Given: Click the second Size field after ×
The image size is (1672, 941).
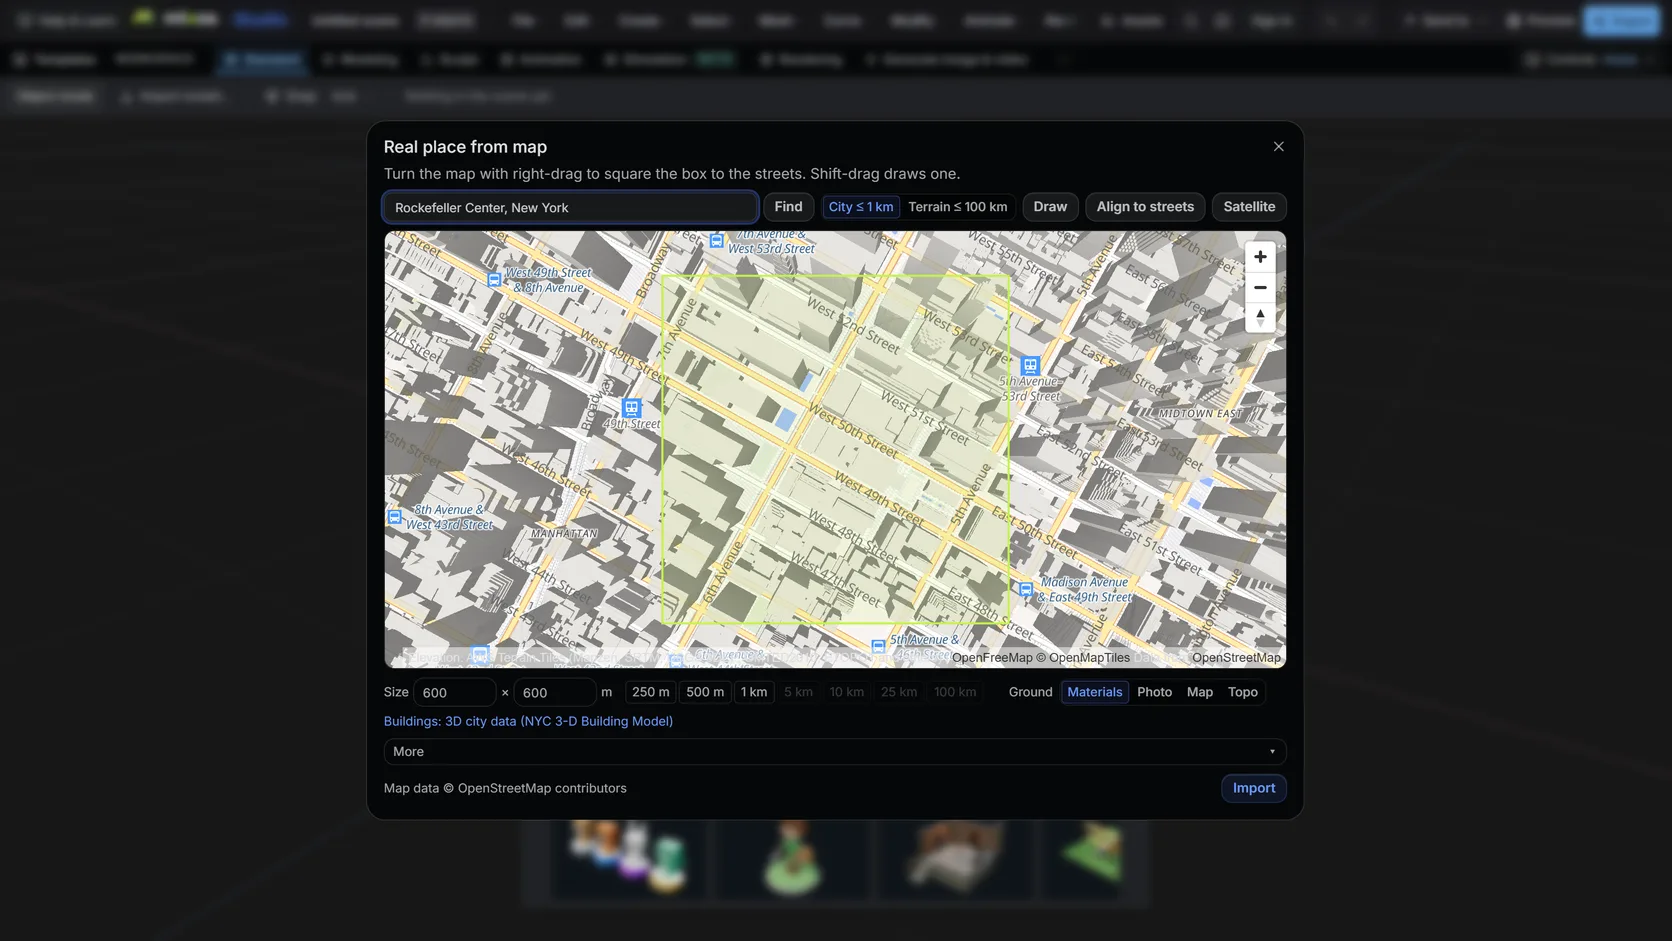Looking at the screenshot, I should 555,692.
